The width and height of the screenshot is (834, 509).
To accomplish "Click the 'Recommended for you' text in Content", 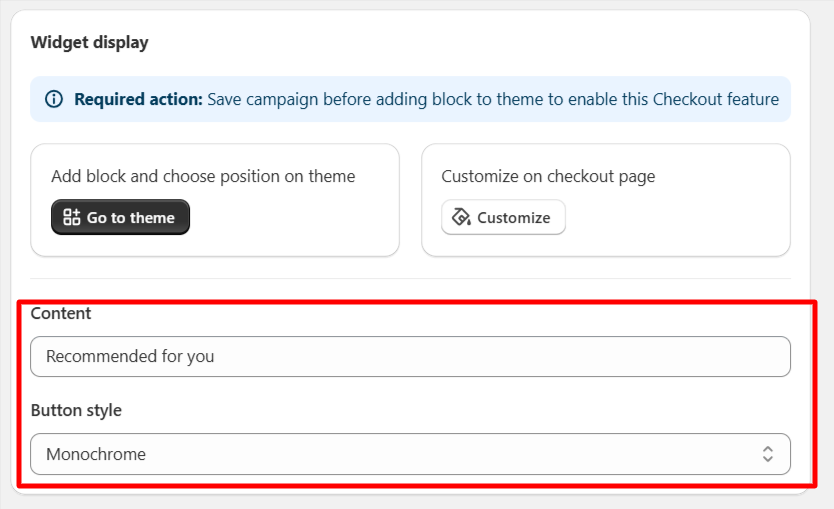I will 130,356.
